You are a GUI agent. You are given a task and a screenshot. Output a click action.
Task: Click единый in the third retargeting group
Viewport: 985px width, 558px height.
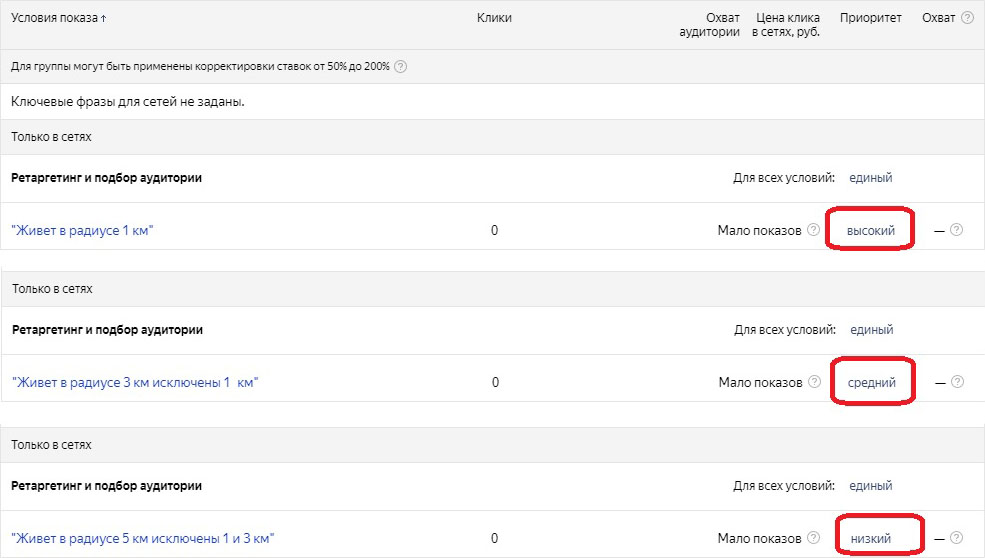[x=871, y=486]
